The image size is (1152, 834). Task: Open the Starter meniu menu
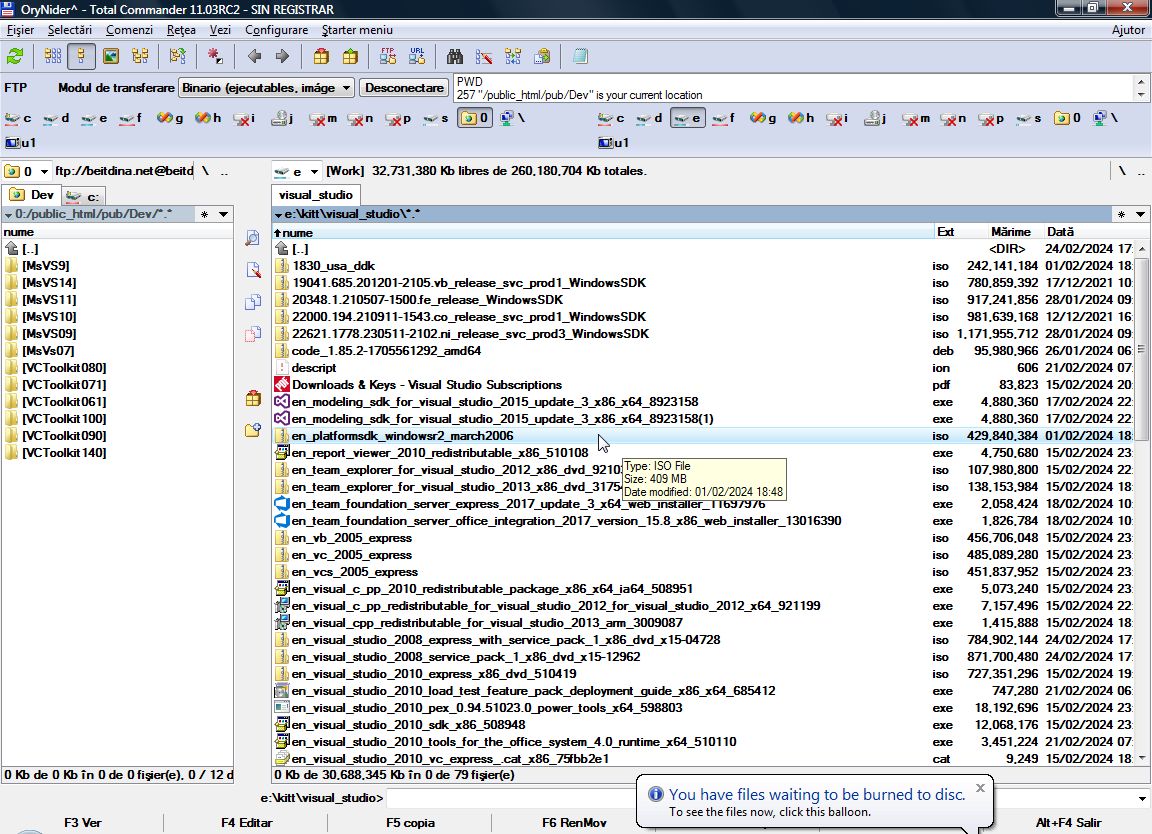[357, 30]
